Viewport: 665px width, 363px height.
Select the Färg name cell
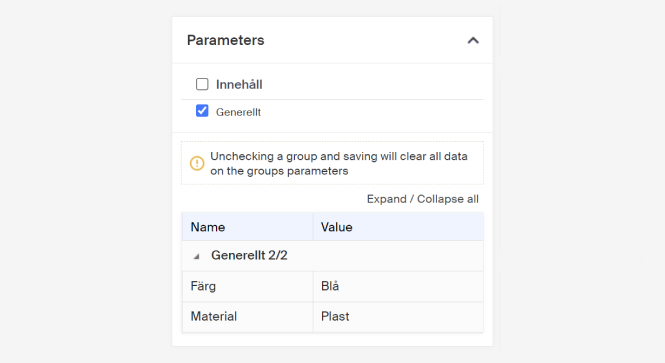[x=248, y=286]
